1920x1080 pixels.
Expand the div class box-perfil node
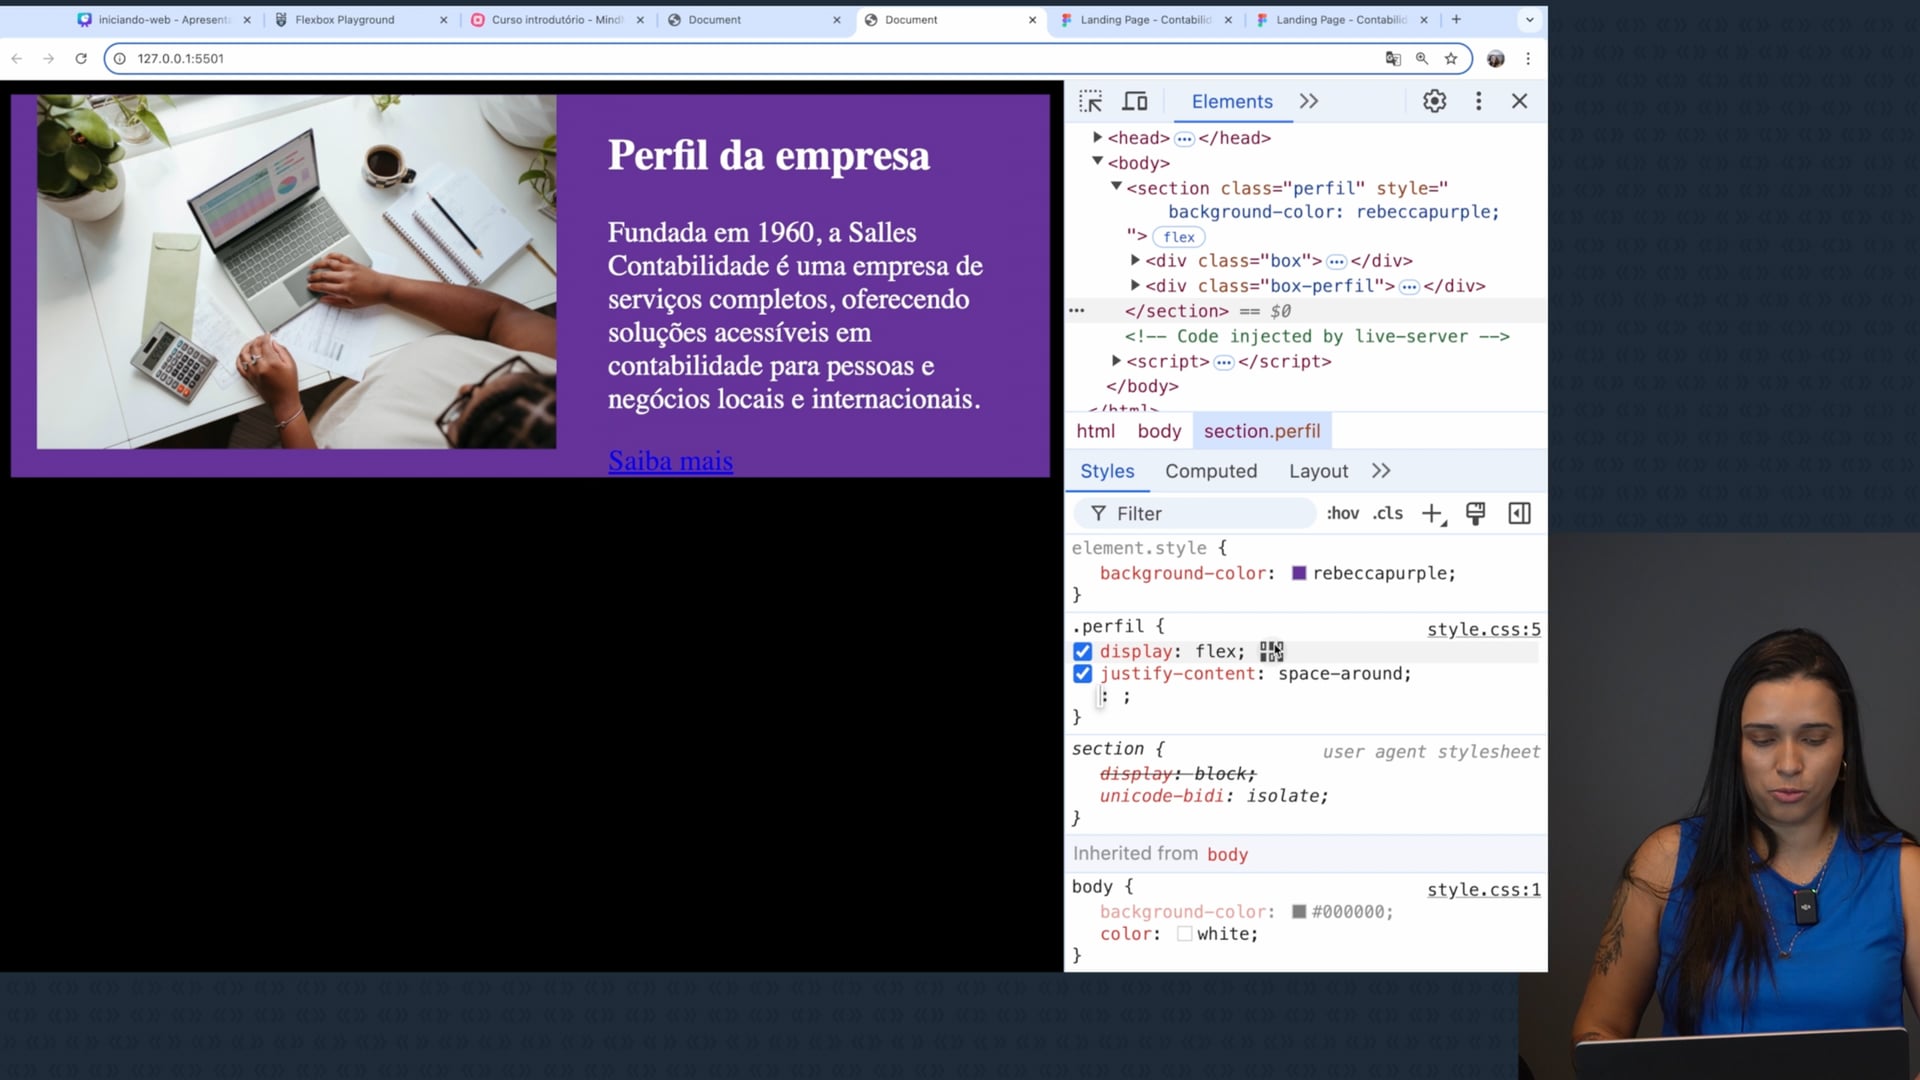tap(1135, 286)
